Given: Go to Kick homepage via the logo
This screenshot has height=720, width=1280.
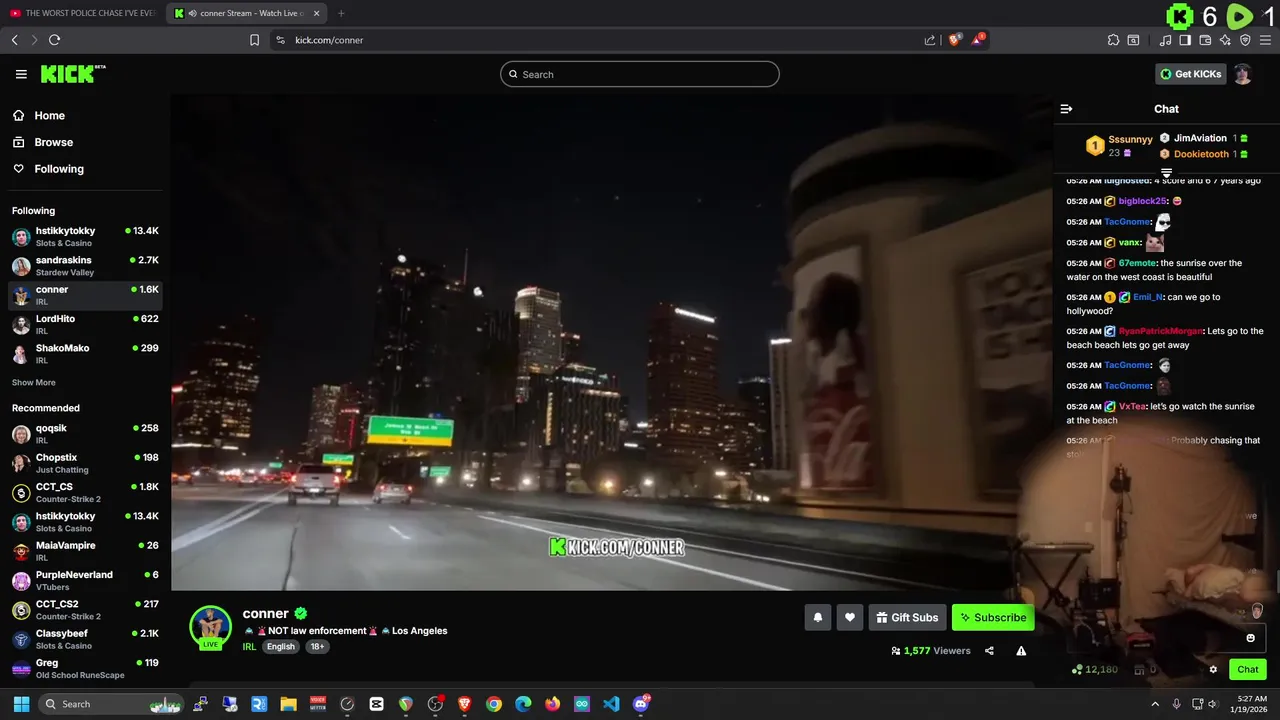Looking at the screenshot, I should tap(73, 74).
